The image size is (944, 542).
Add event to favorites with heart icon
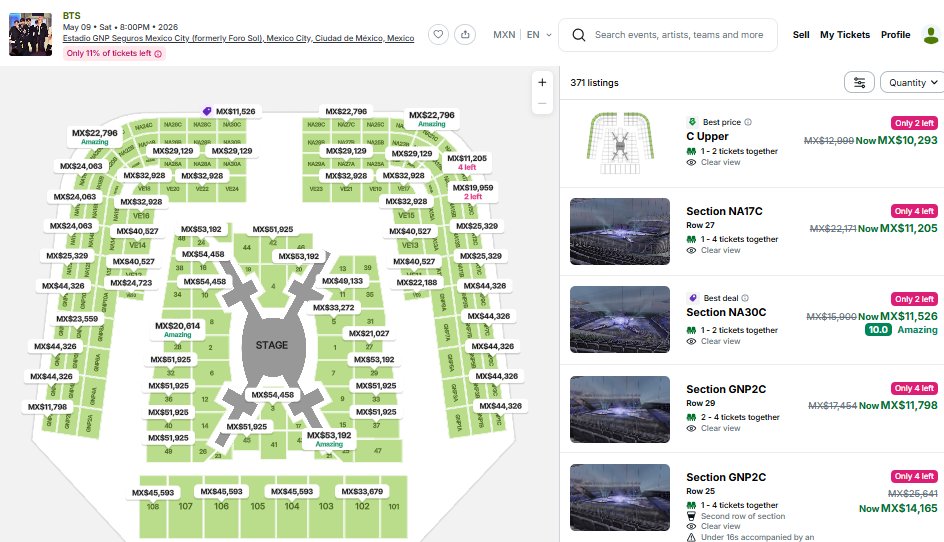438,34
